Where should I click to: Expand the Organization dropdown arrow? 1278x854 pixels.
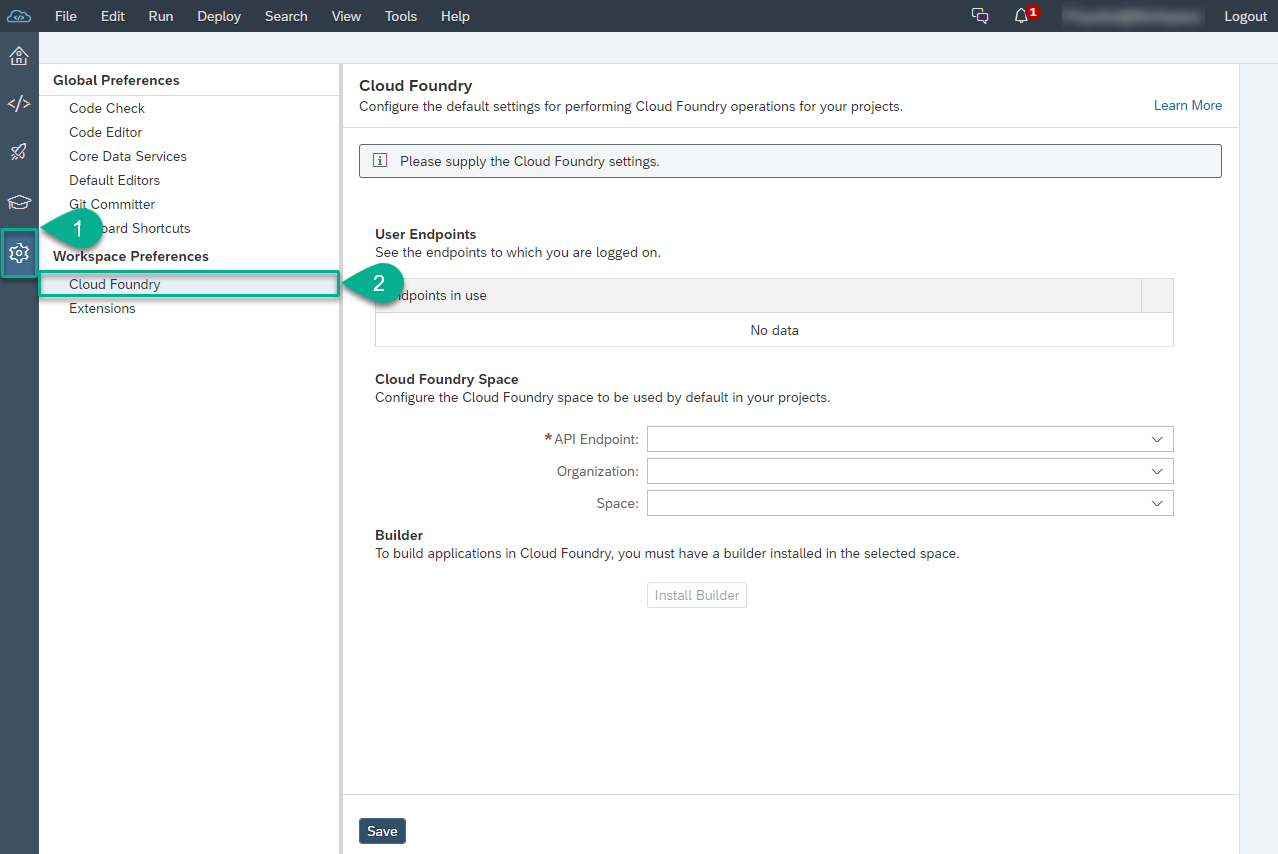click(1157, 471)
